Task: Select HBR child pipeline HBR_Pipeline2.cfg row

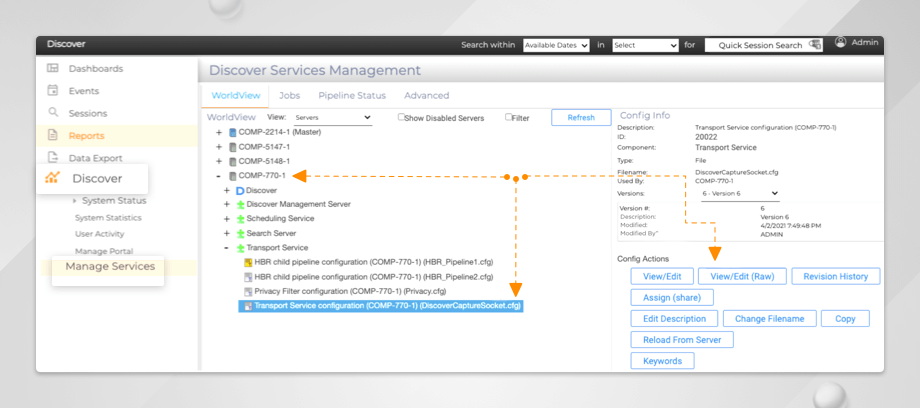Action: [368, 277]
